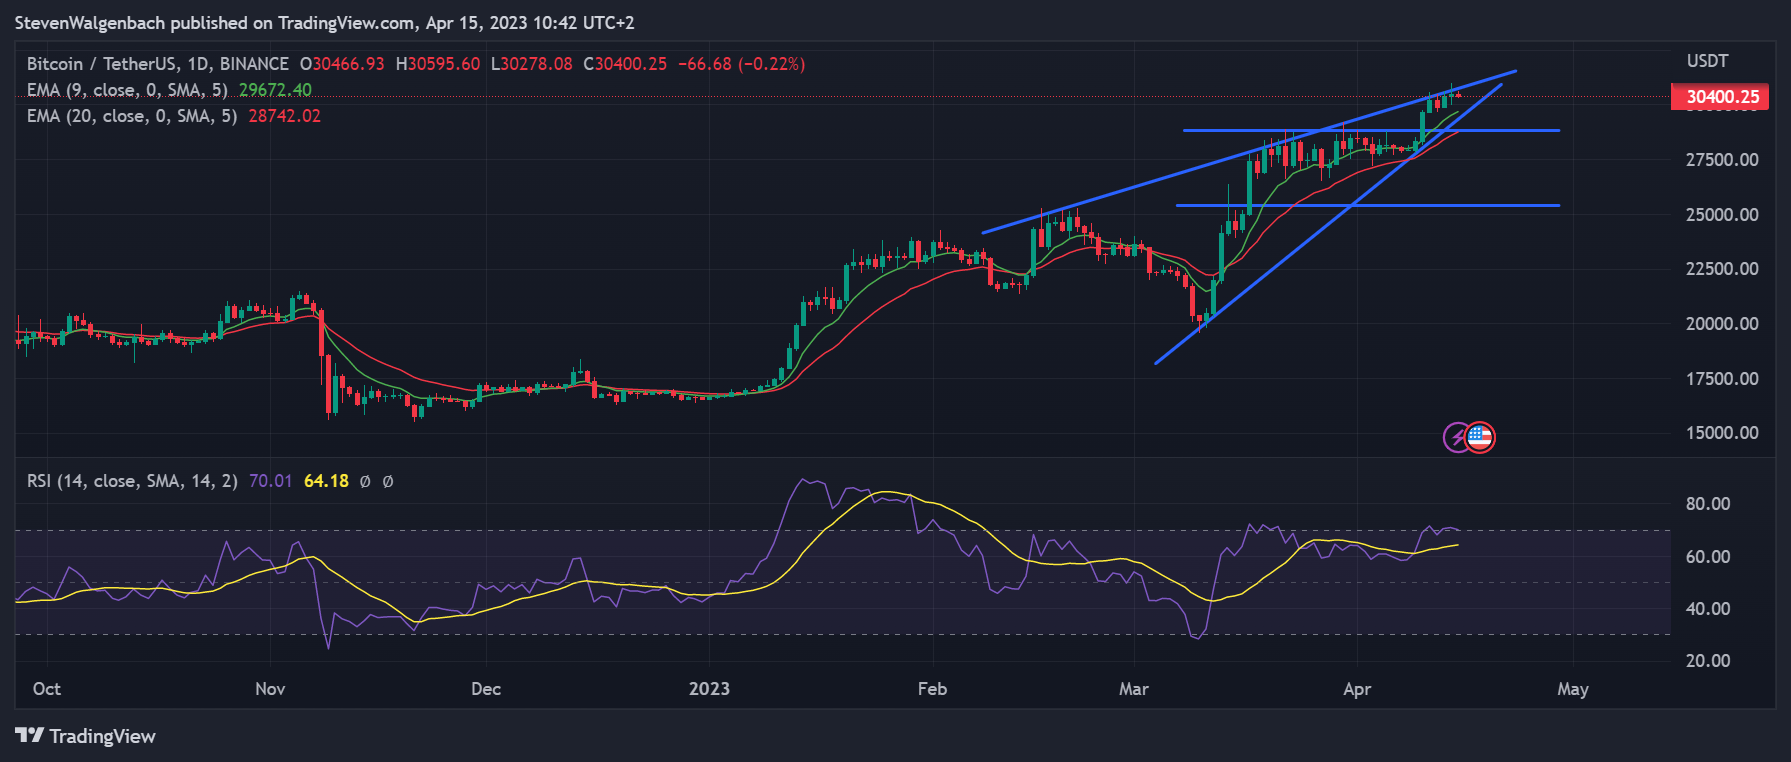Click the Dec label on time axis
The image size is (1791, 762).
coord(486,689)
